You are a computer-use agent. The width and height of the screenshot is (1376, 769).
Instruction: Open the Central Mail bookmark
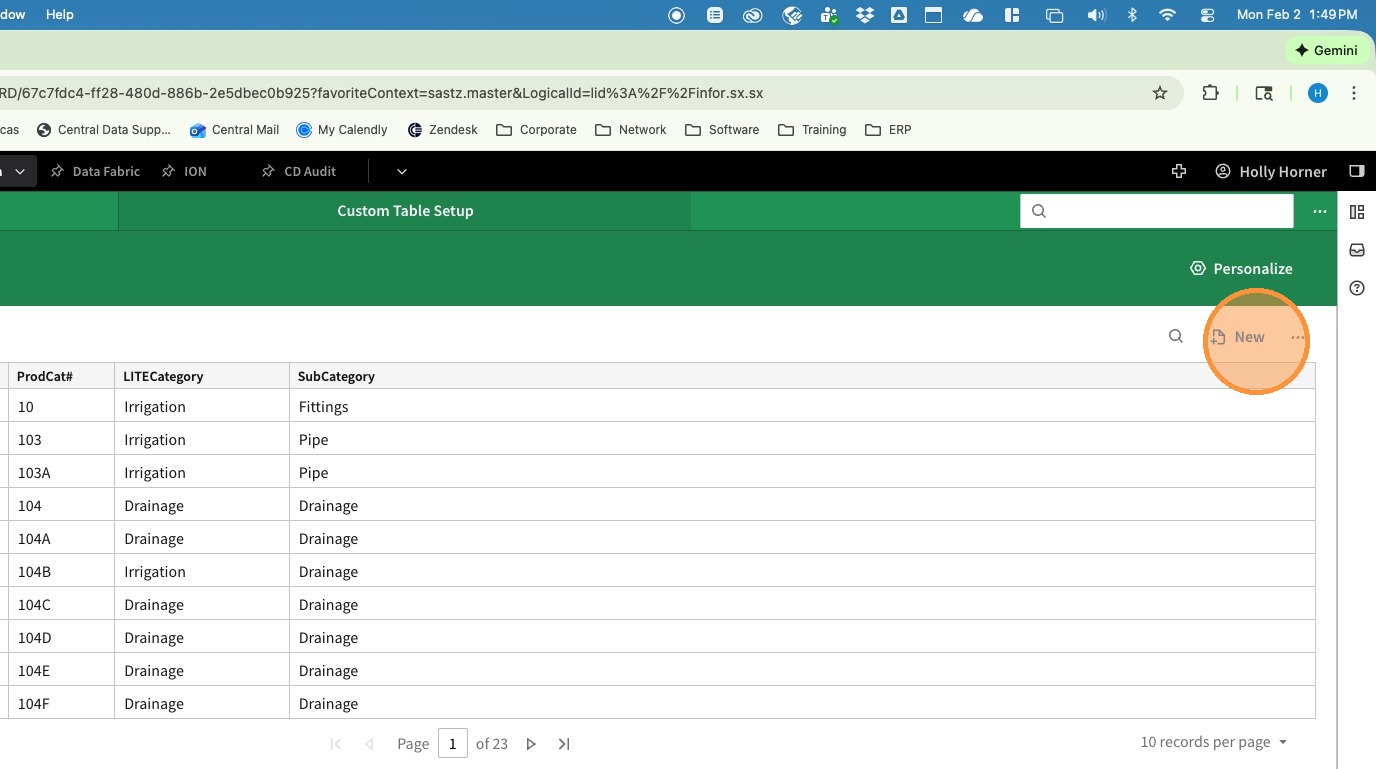(234, 130)
